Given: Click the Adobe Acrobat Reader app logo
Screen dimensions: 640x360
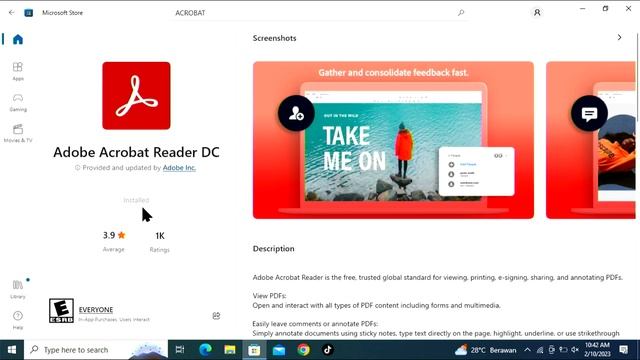Looking at the screenshot, I should [x=136, y=96].
